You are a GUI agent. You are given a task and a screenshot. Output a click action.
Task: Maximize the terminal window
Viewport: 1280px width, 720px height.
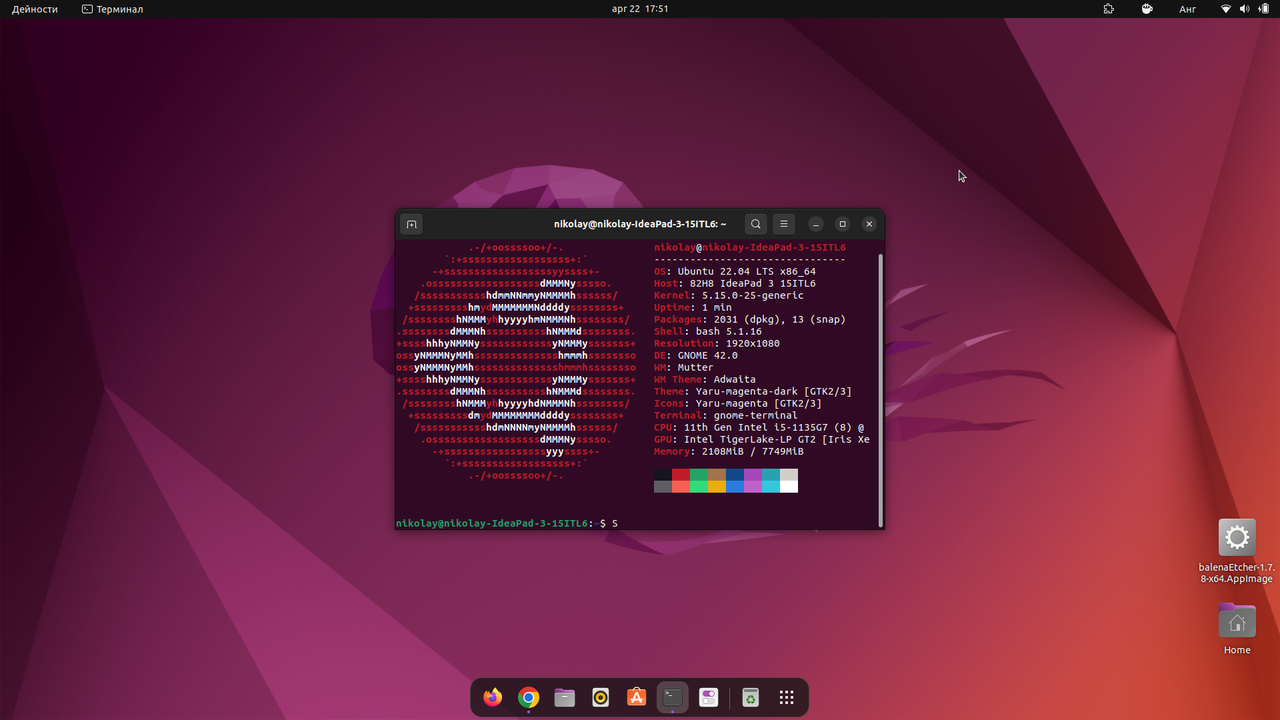pos(843,224)
